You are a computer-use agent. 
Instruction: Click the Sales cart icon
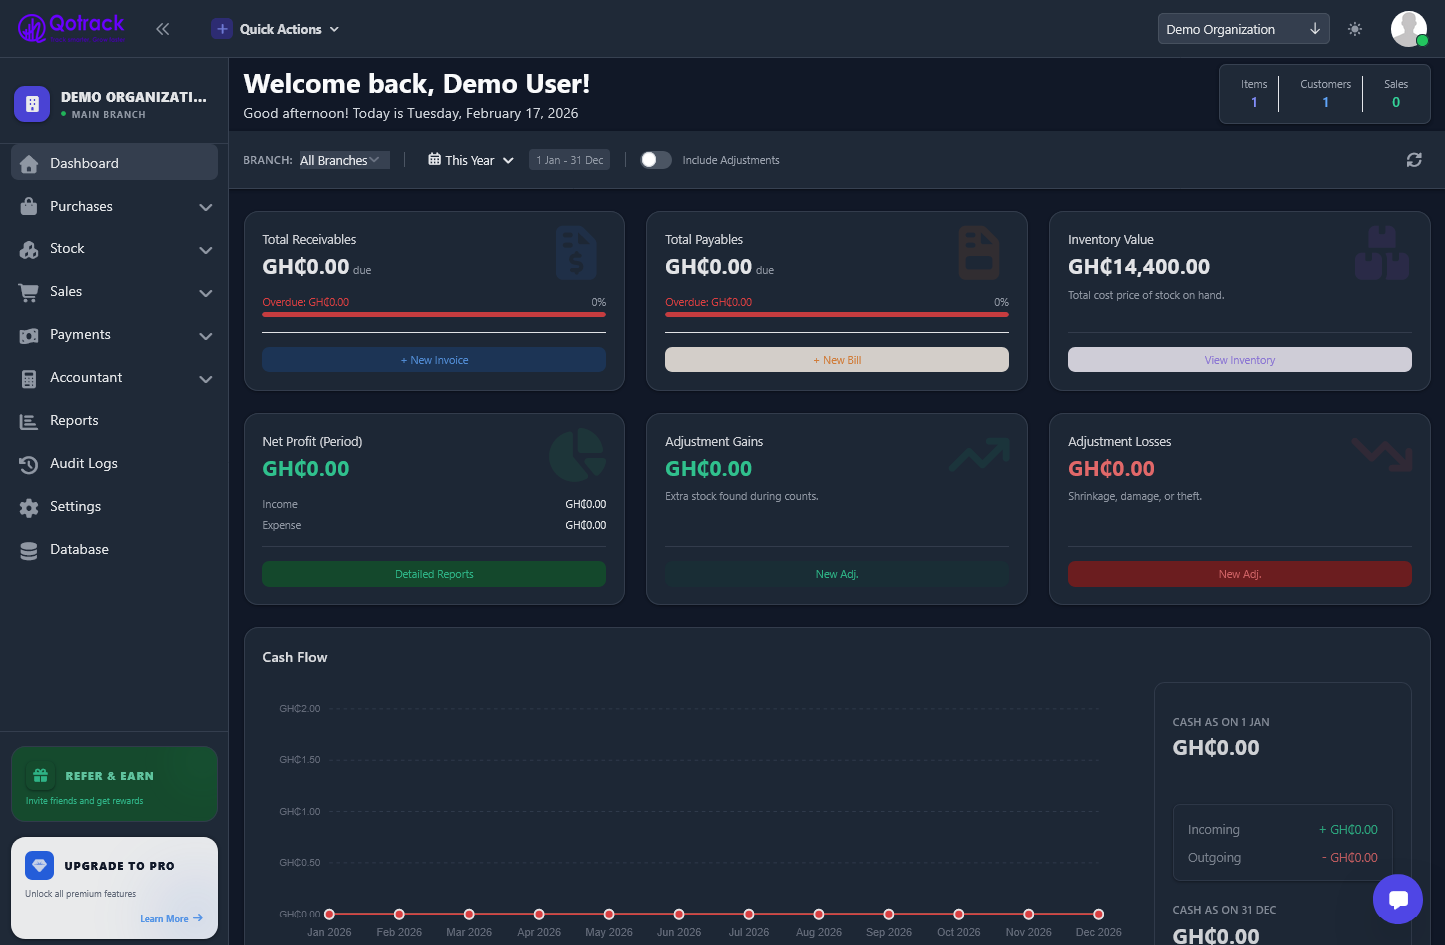[29, 292]
